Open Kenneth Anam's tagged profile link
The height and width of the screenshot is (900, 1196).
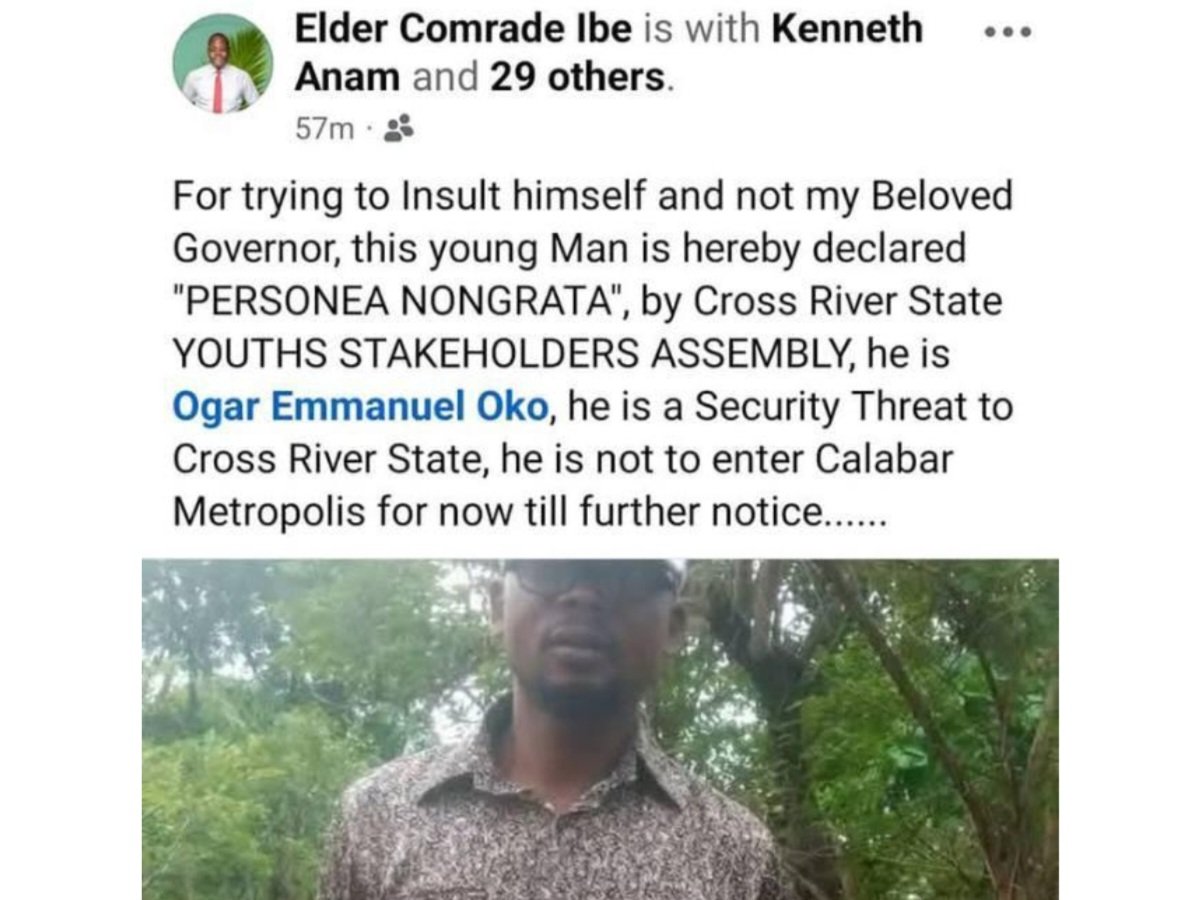(x=609, y=53)
